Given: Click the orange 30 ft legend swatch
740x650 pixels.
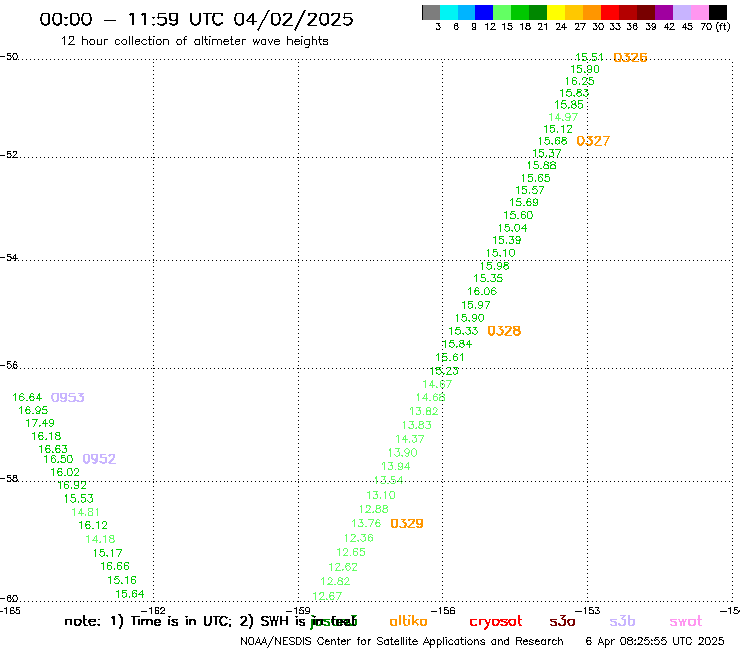Looking at the screenshot, I should 592,12.
